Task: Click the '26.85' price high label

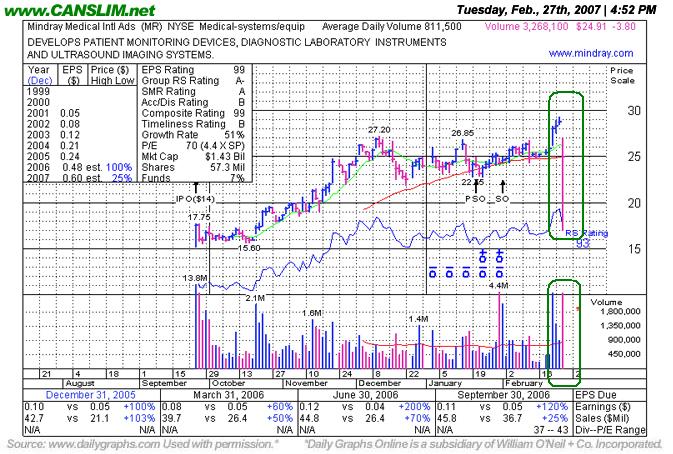Action: tap(463, 133)
